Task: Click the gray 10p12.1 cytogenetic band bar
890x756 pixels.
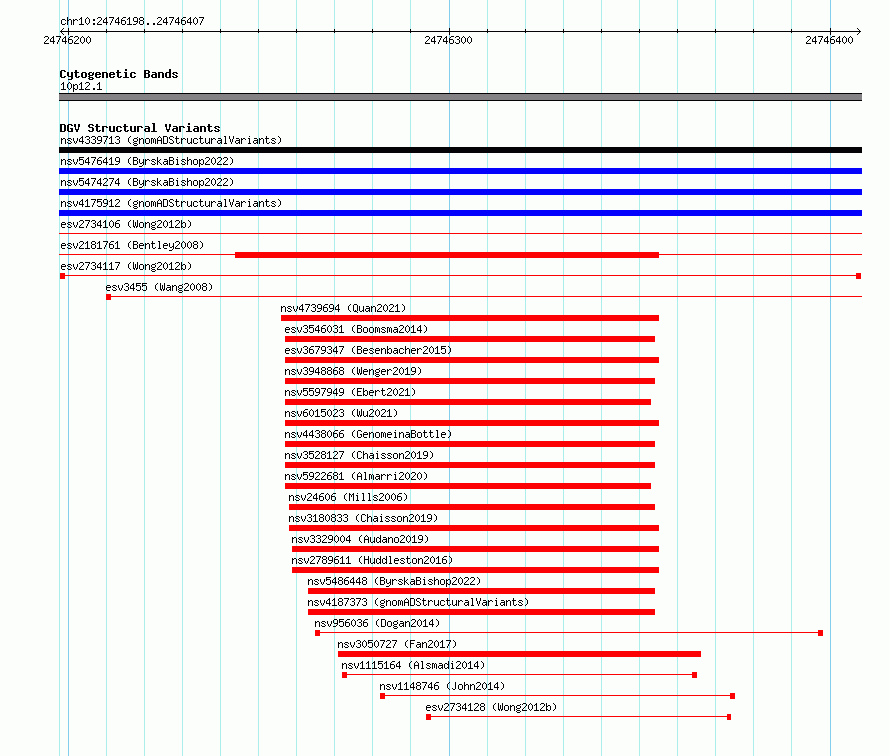Action: [x=460, y=97]
